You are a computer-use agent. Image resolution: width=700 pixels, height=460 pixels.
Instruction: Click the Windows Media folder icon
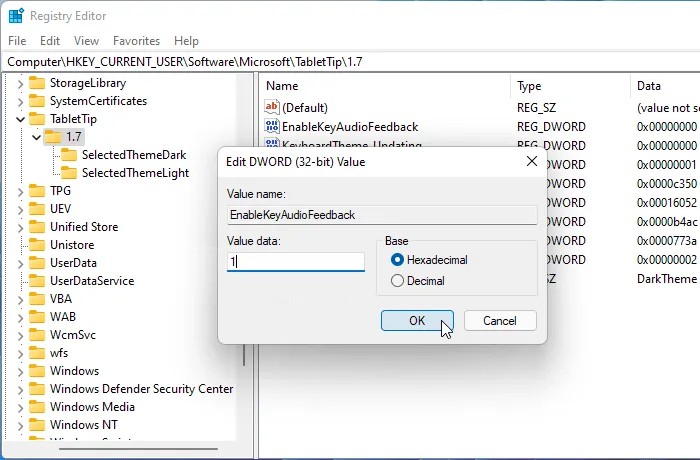click(37, 407)
